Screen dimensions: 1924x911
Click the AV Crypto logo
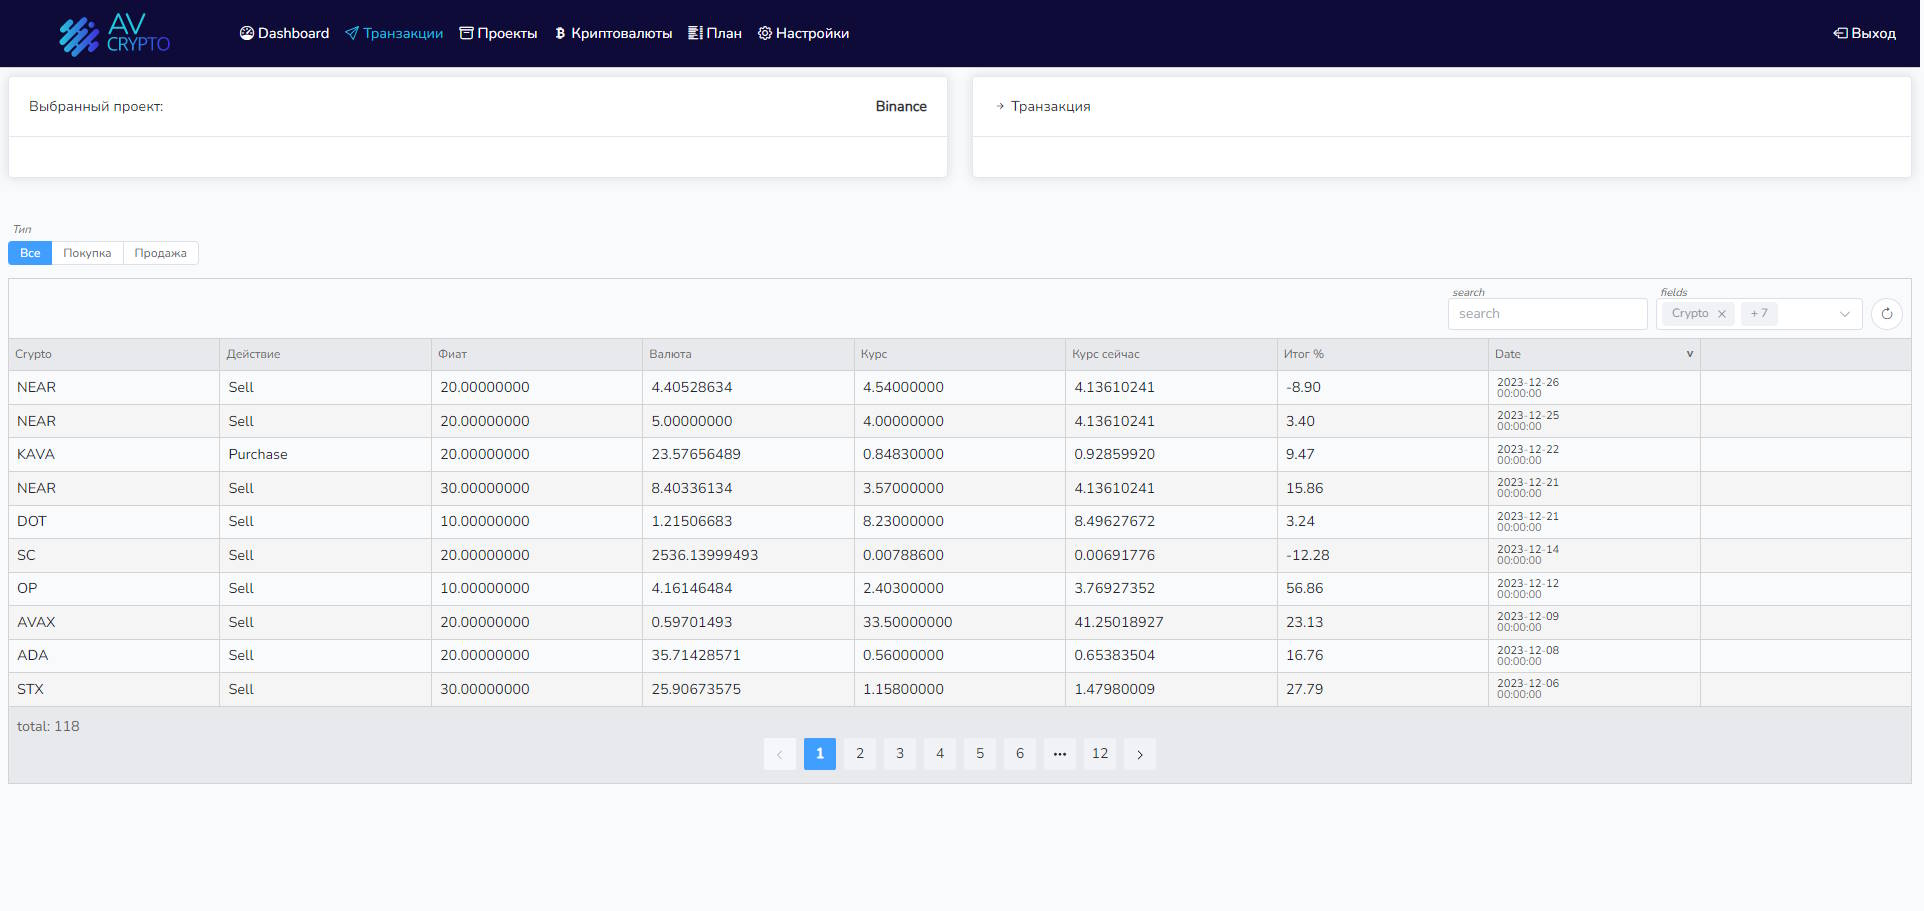[114, 33]
